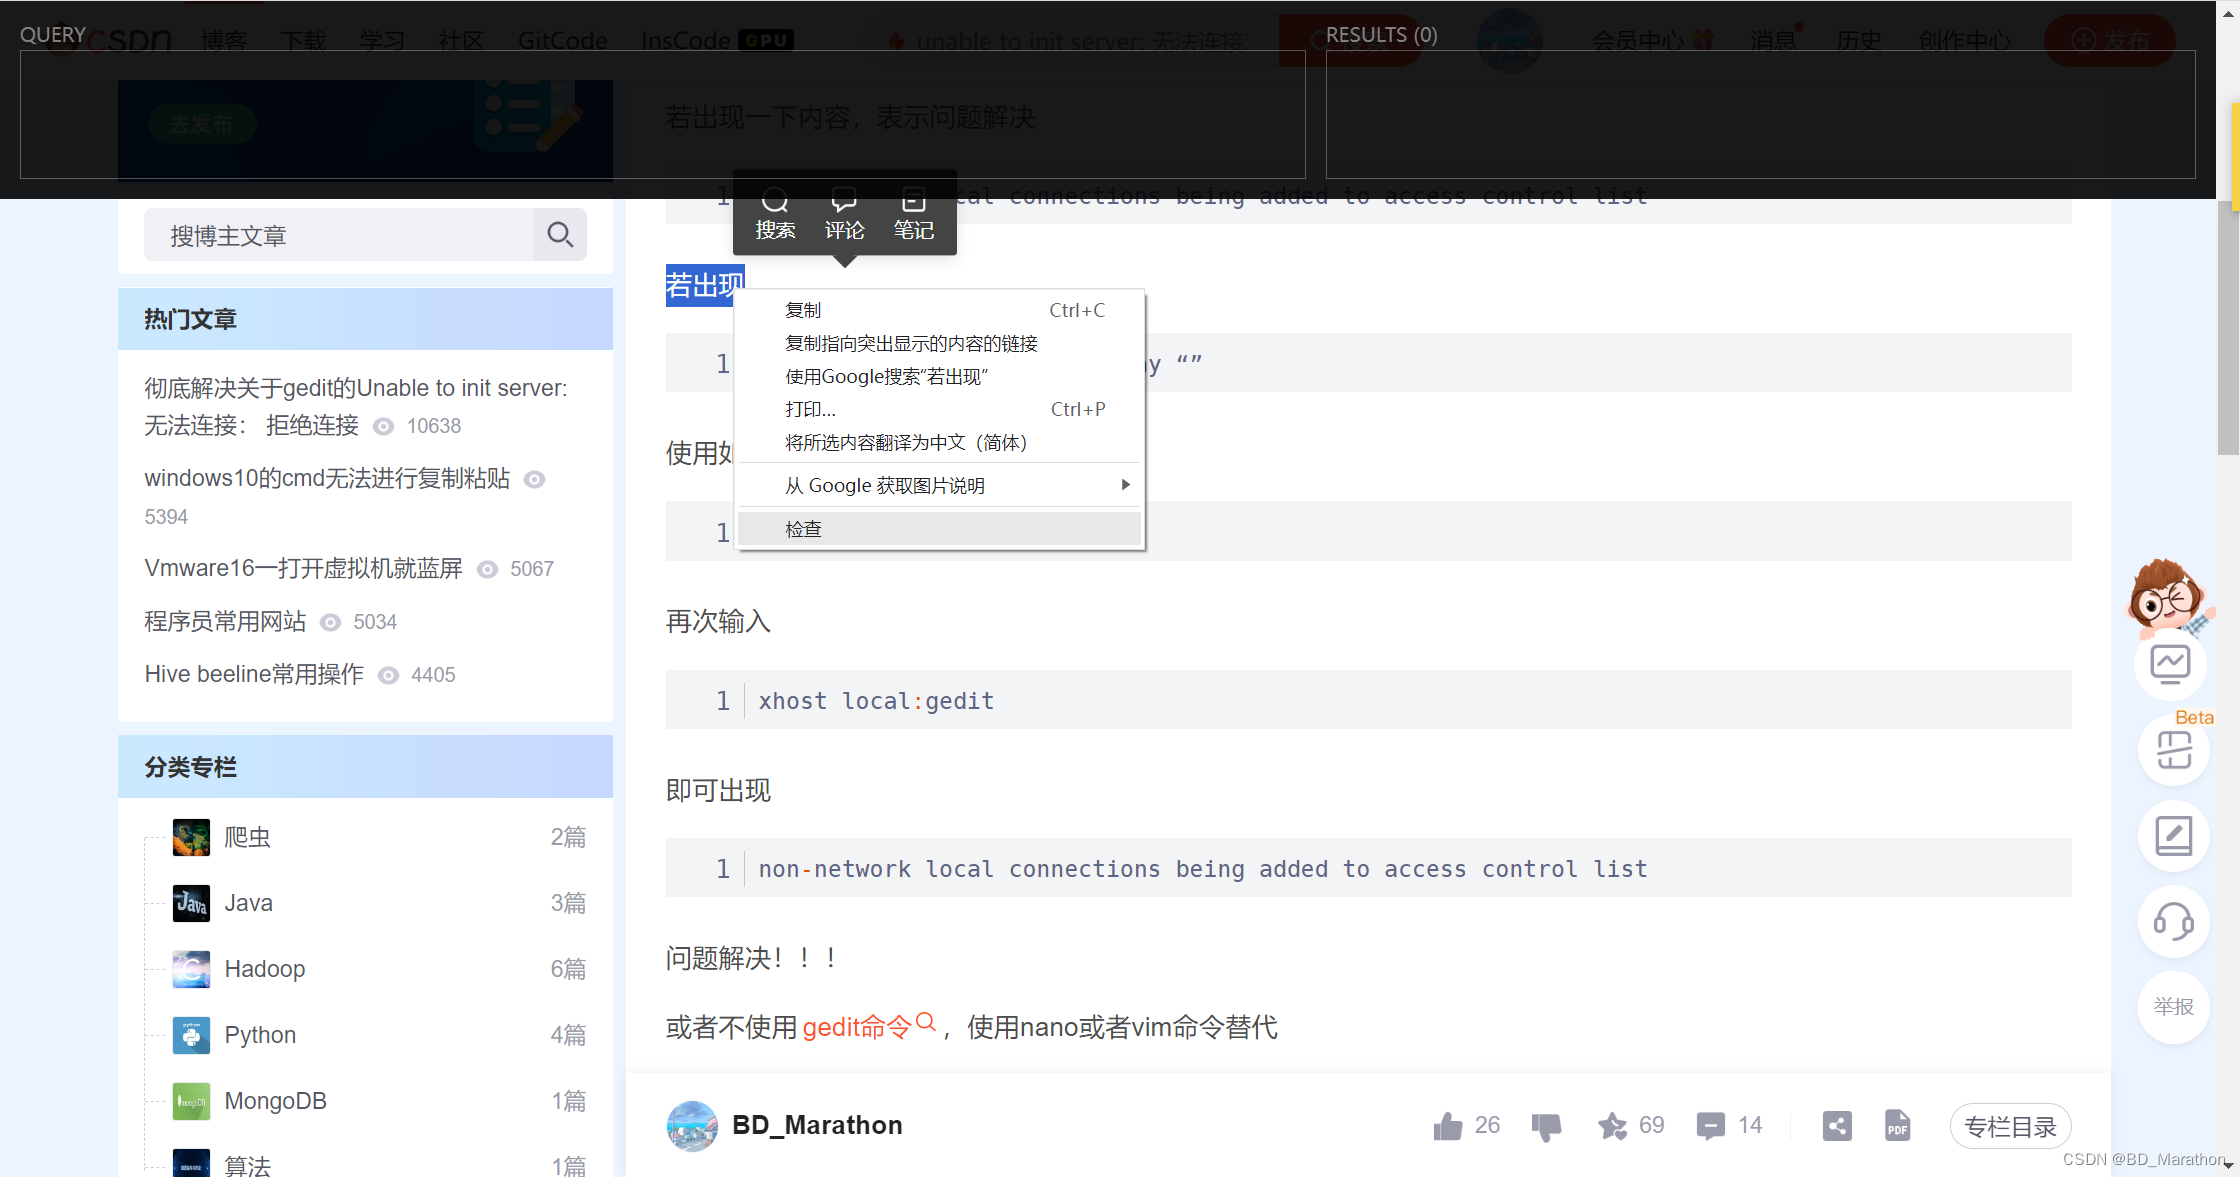Image resolution: width=2240 pixels, height=1177 pixels.
Task: Click the share icon in article footer
Action: [x=1837, y=1126]
